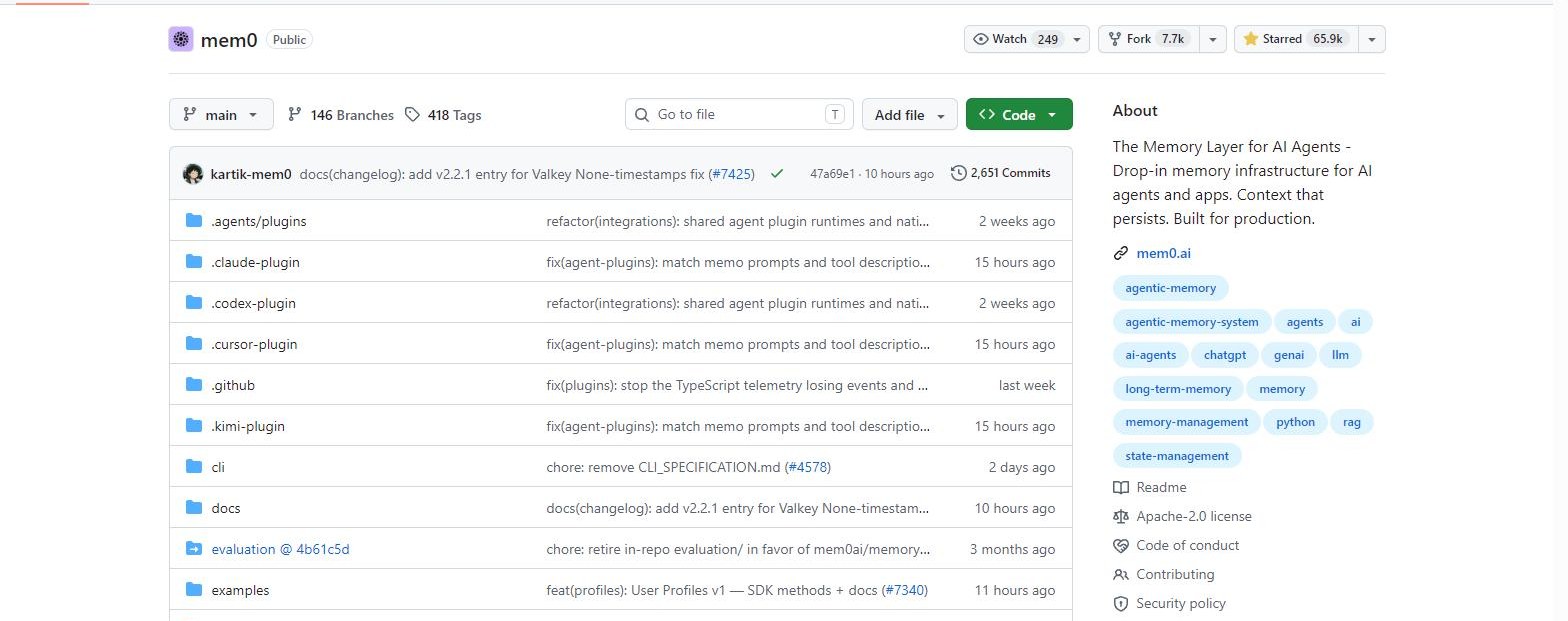Click the .github folder icon
Screen dimensions: 1568x621
click(194, 385)
